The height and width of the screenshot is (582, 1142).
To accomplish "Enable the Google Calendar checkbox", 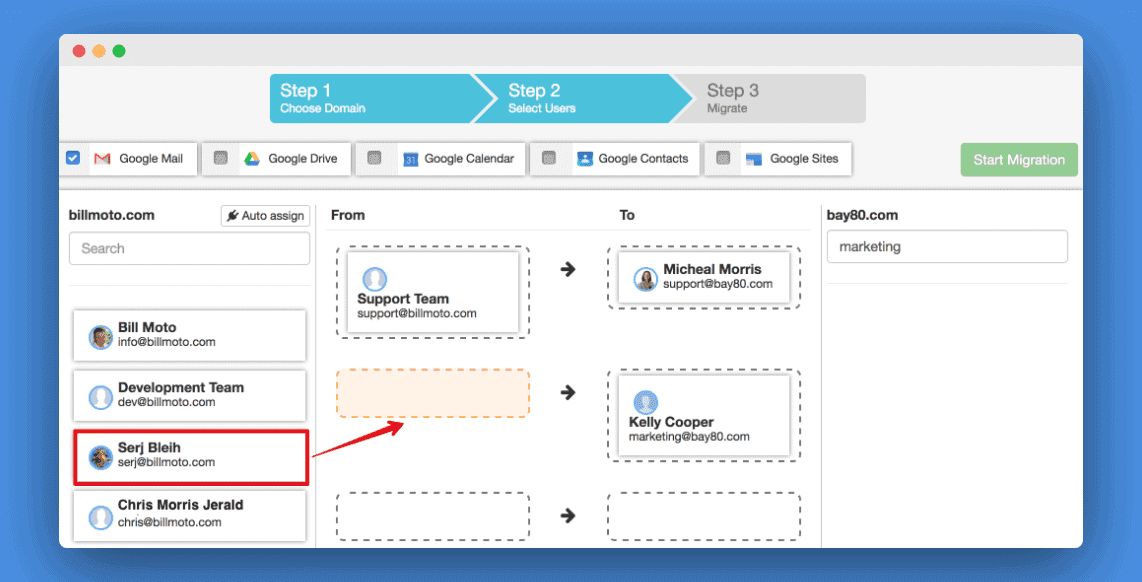I will click(375, 157).
